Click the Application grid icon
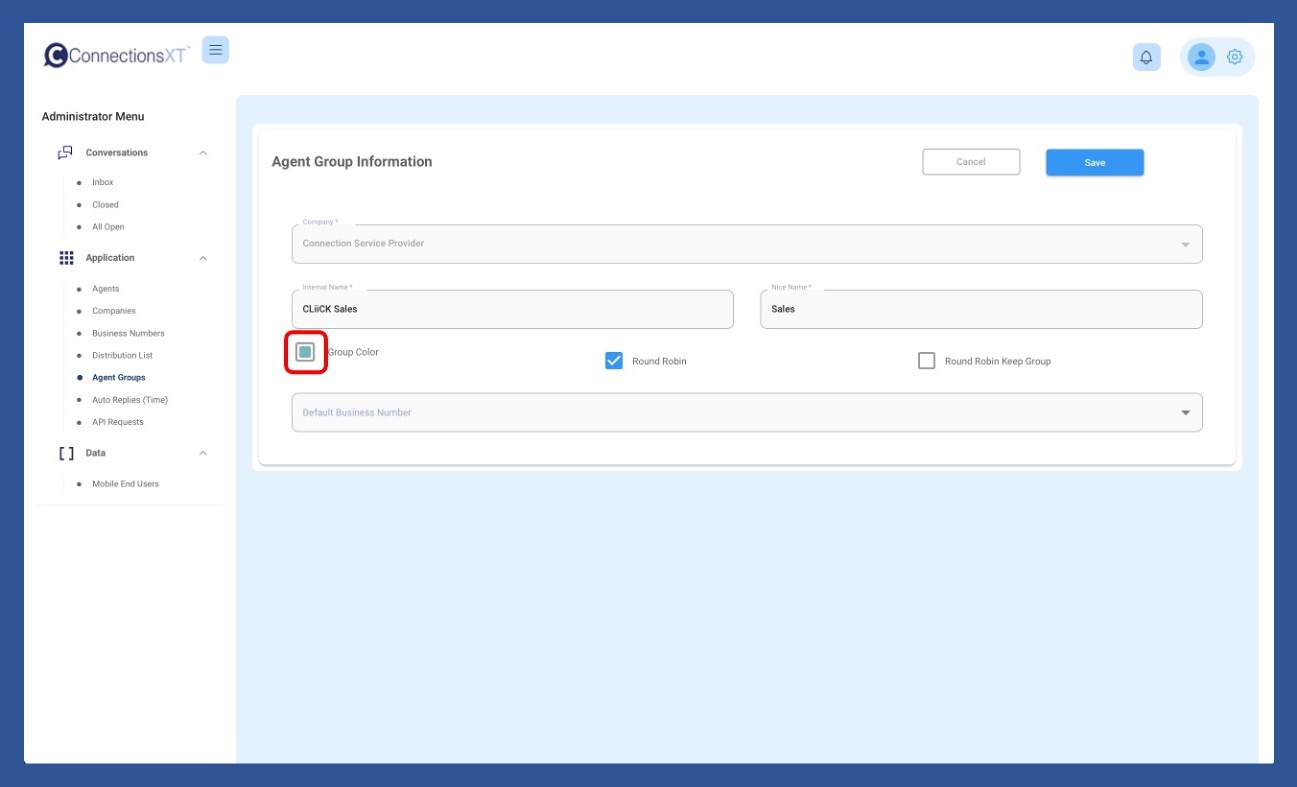 coord(66,258)
